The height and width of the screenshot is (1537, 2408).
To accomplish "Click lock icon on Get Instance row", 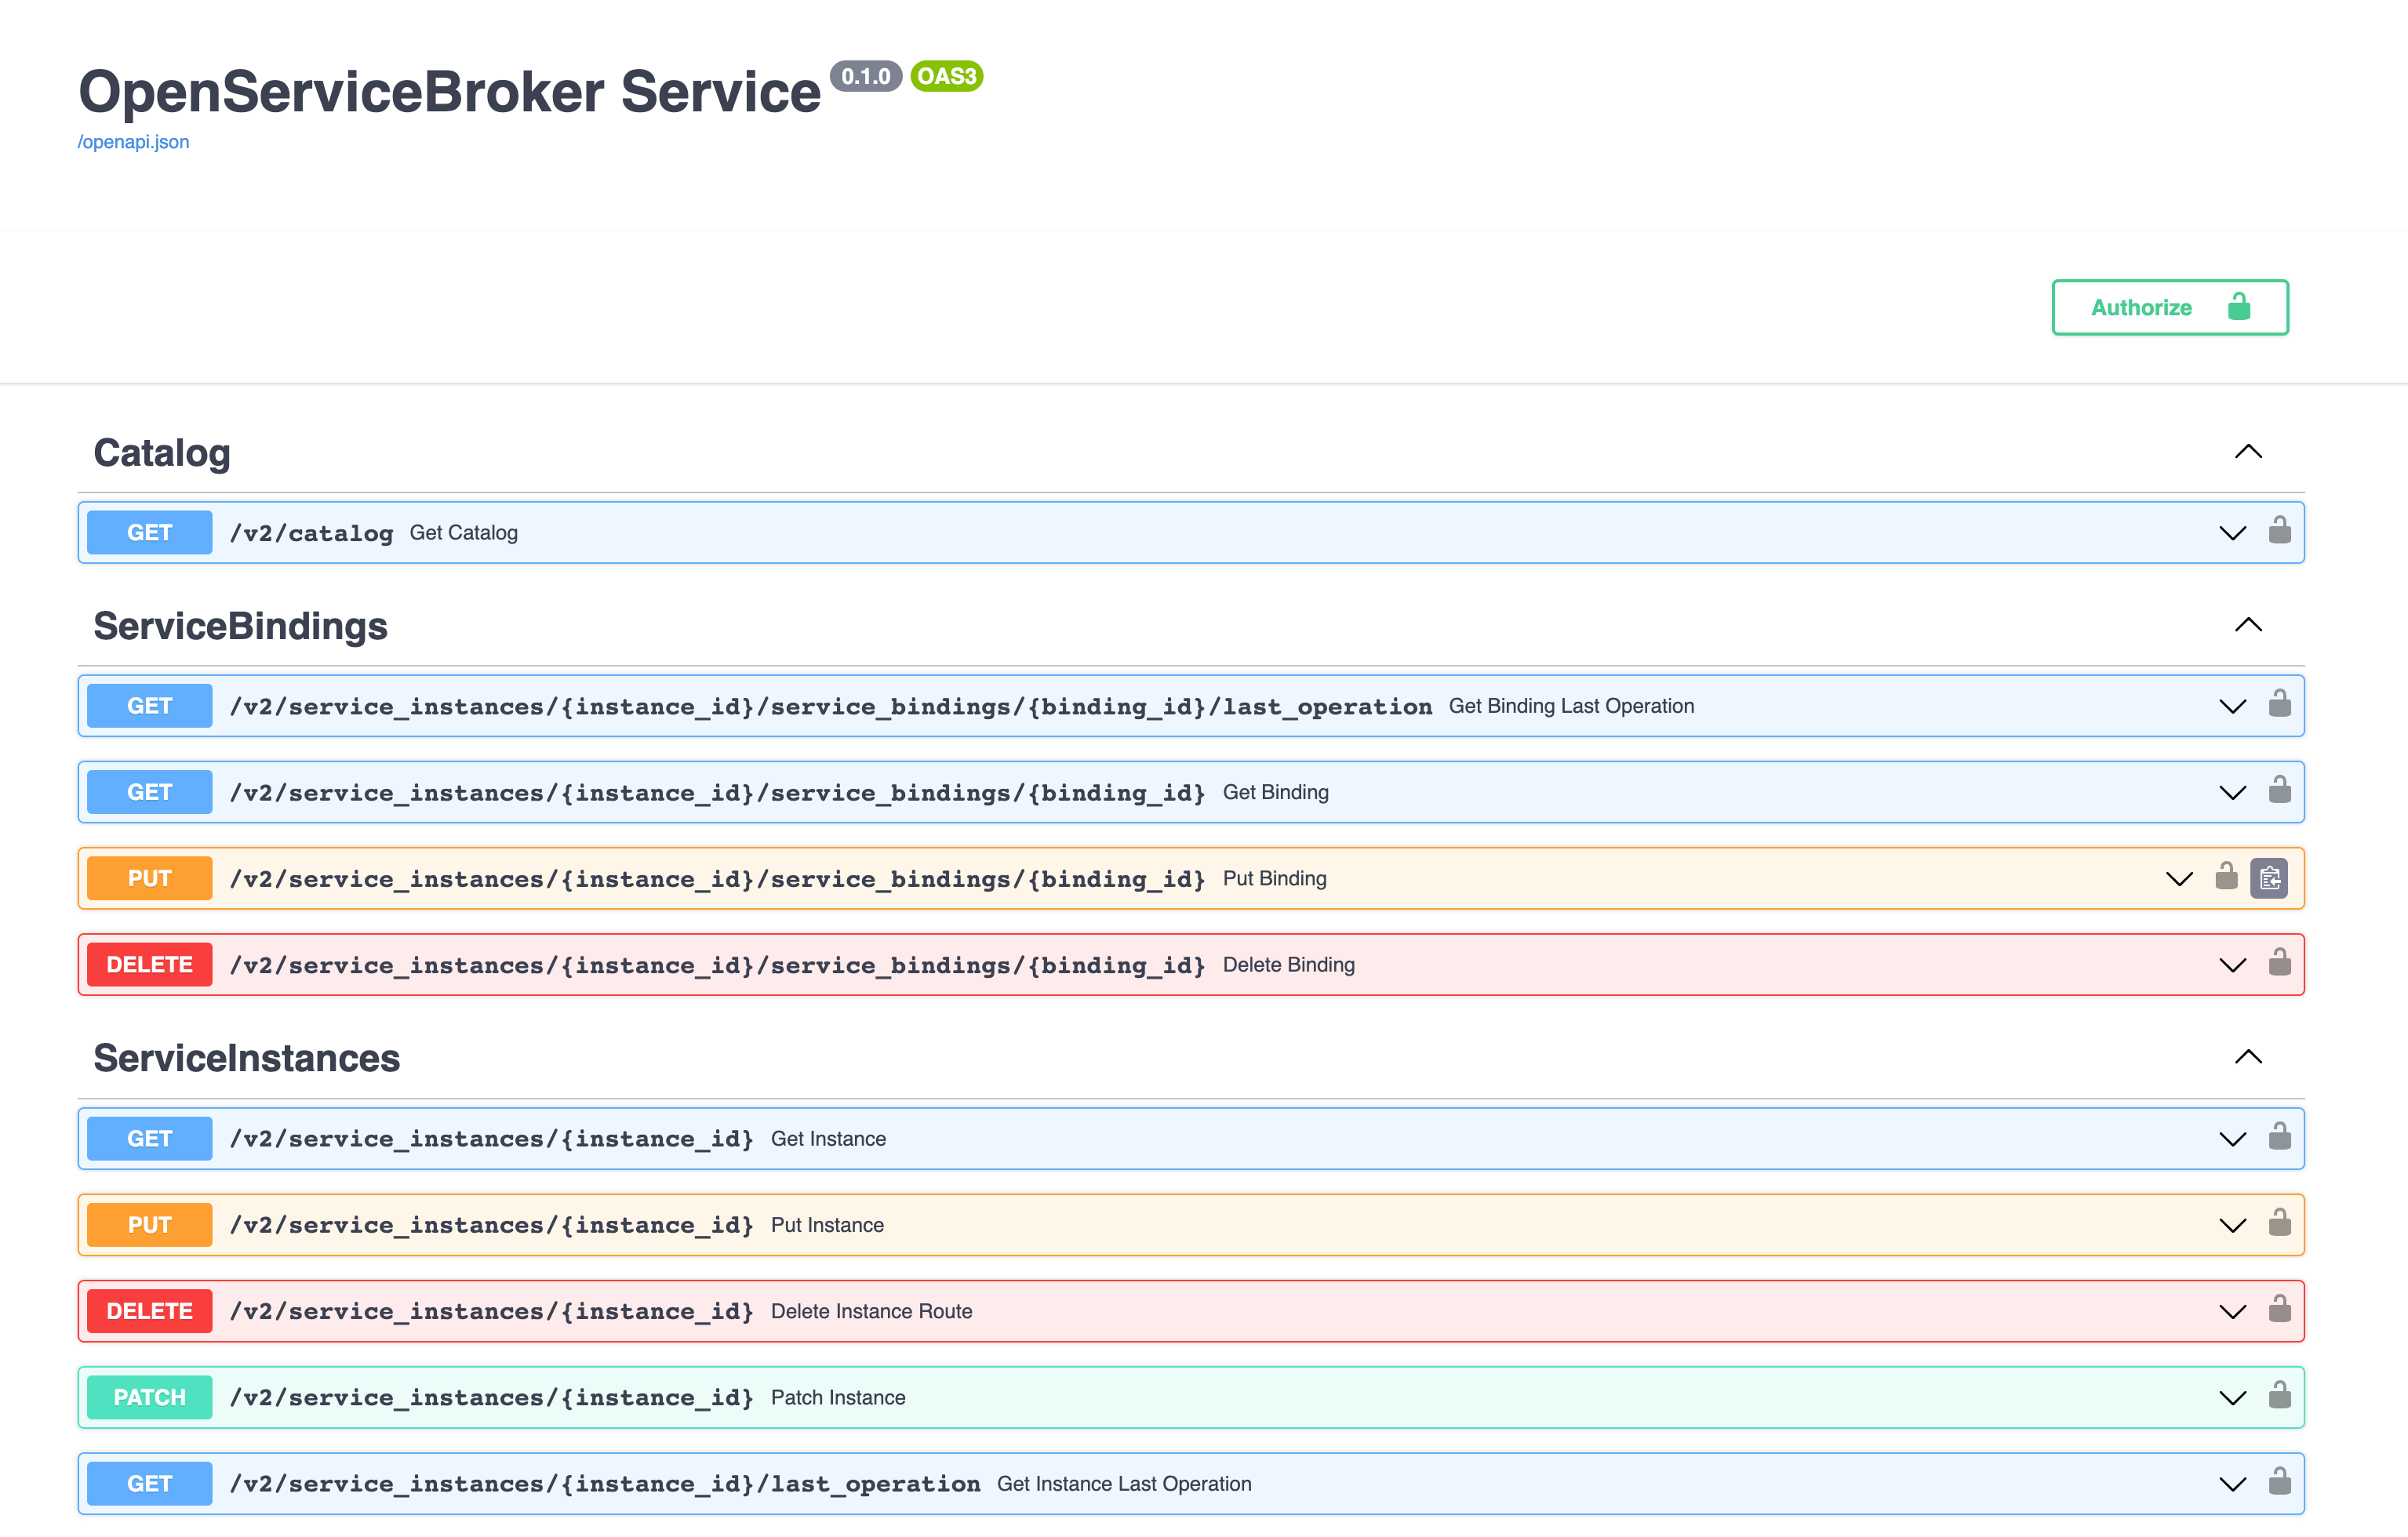I will (x=2279, y=1136).
